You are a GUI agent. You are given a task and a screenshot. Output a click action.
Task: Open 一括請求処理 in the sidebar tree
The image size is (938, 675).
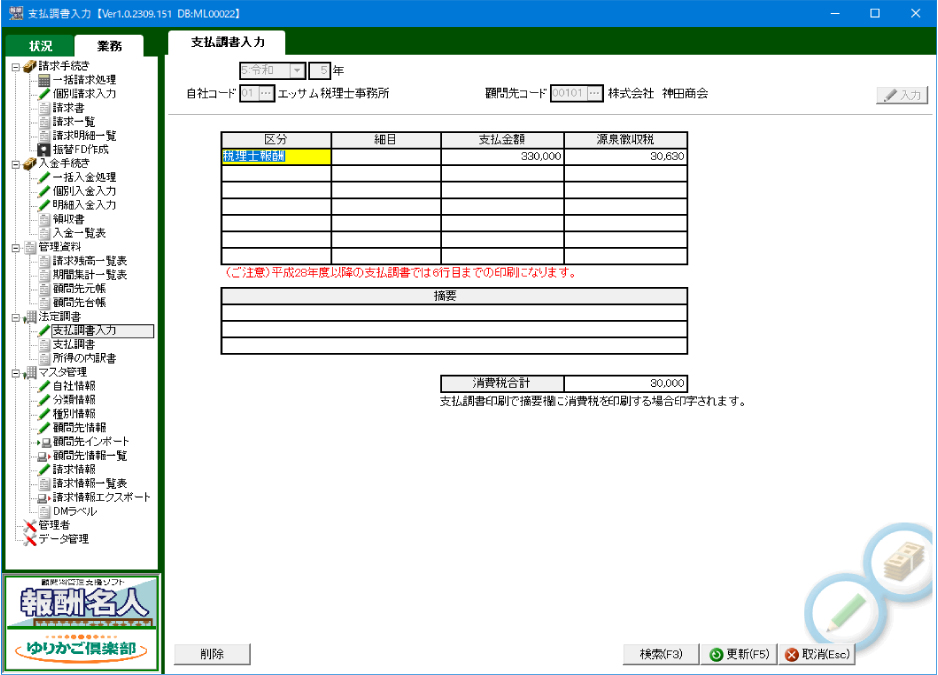click(84, 80)
